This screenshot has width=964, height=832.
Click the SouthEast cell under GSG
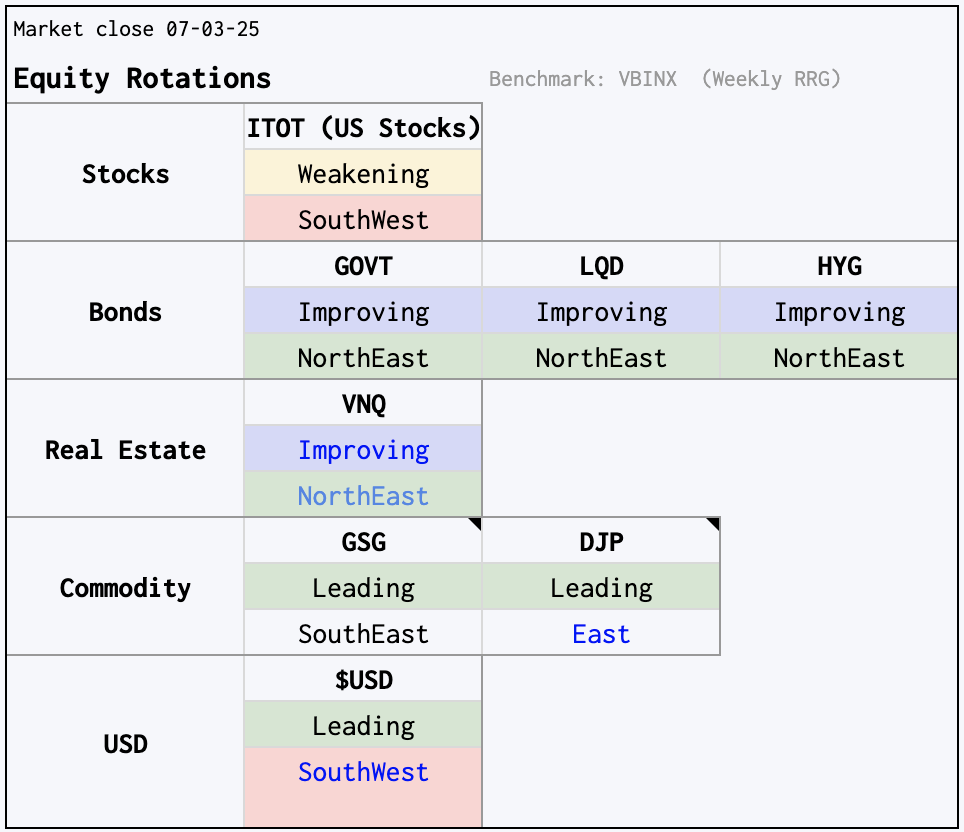363,633
